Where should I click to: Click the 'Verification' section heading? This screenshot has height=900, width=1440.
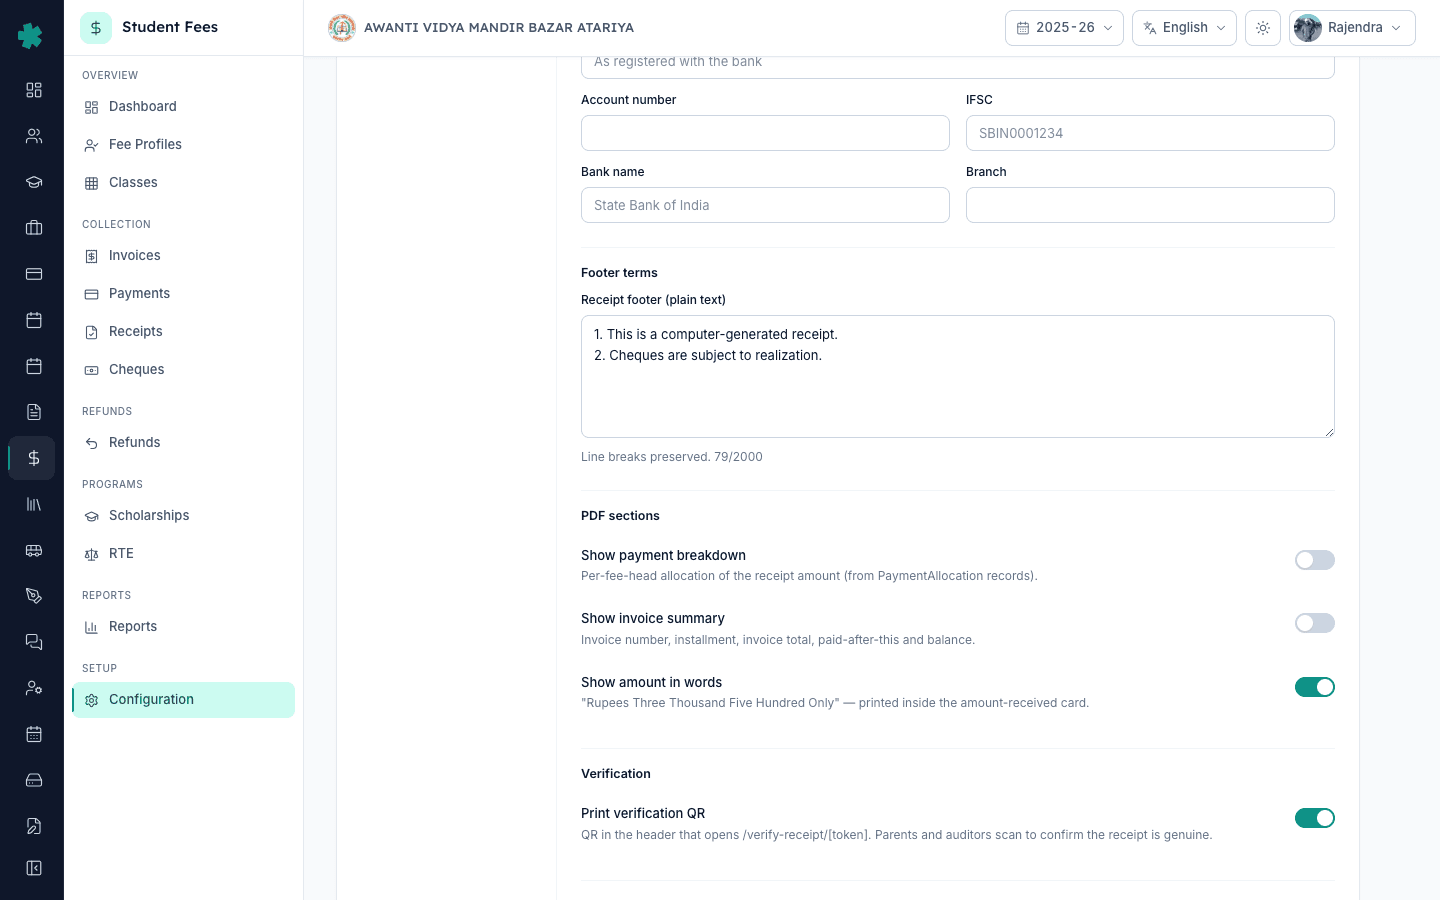[x=616, y=774]
